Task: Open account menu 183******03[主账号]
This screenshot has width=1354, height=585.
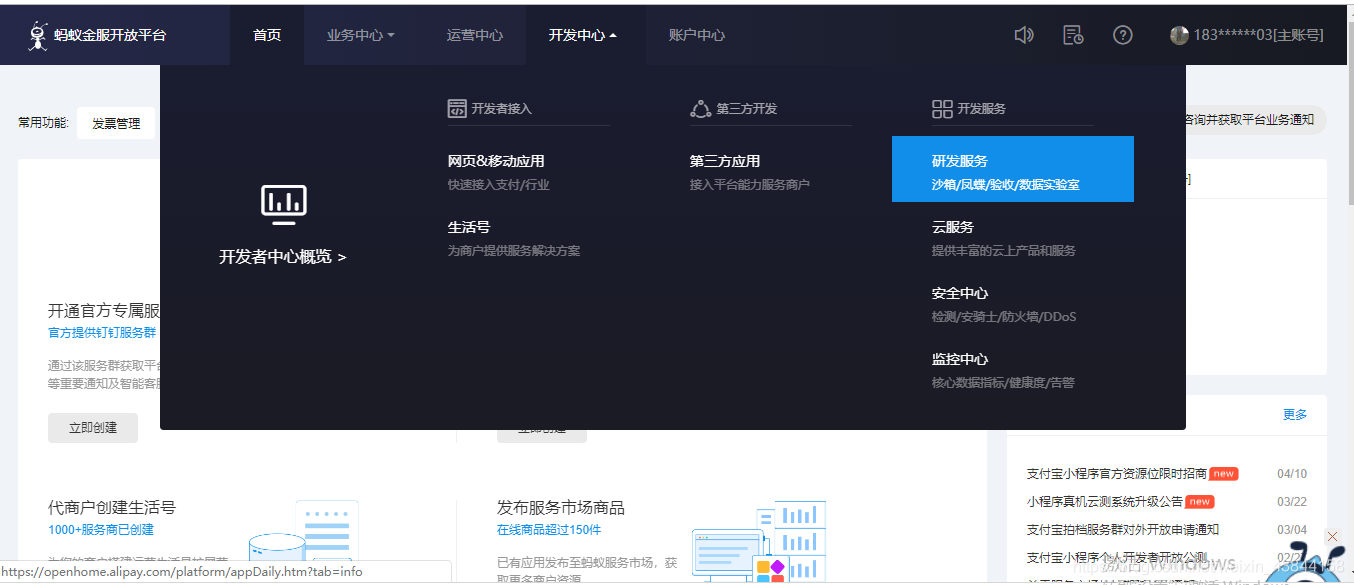Action: [x=1258, y=35]
